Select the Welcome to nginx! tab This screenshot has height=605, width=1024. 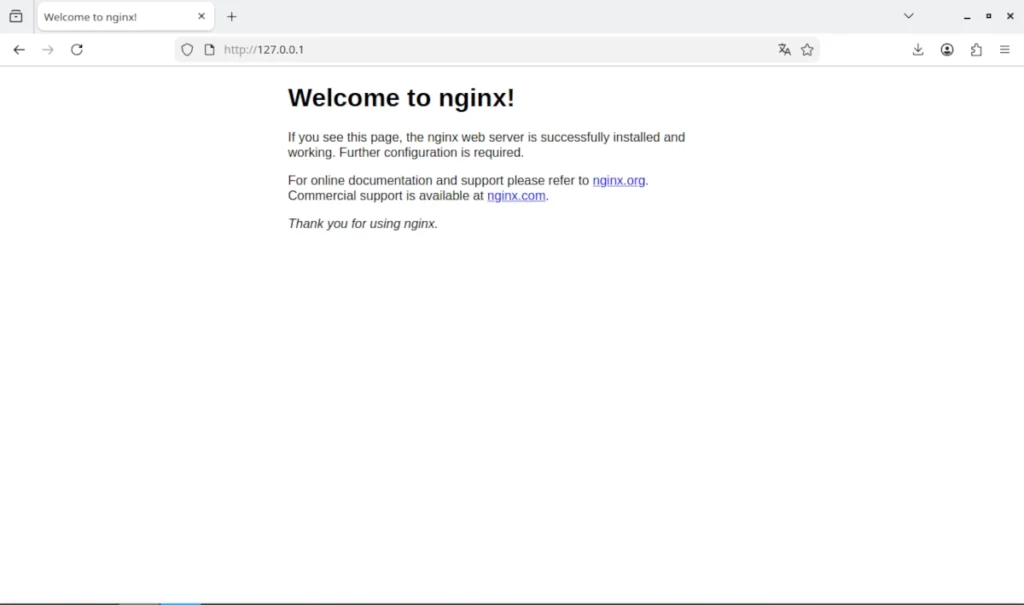click(125, 16)
